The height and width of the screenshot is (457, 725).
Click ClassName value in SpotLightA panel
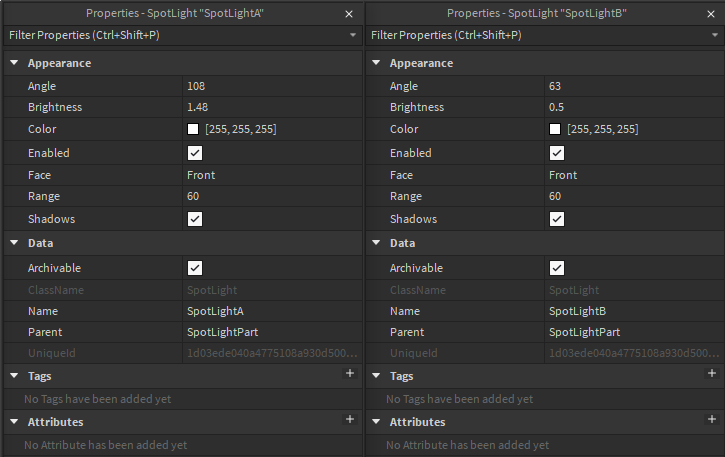pos(212,290)
